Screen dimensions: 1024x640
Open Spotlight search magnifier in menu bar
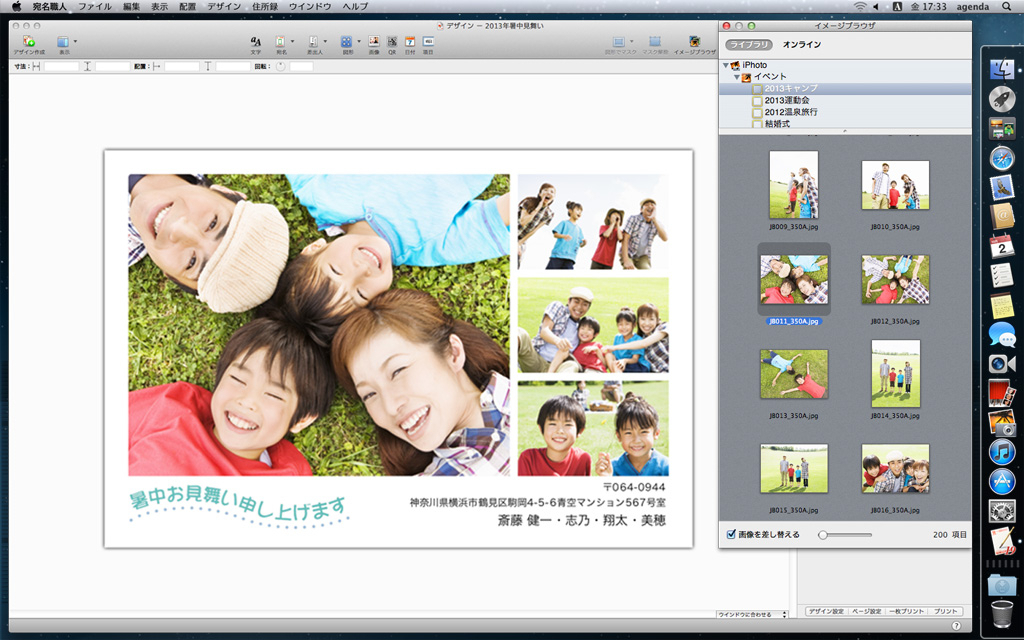1006,7
